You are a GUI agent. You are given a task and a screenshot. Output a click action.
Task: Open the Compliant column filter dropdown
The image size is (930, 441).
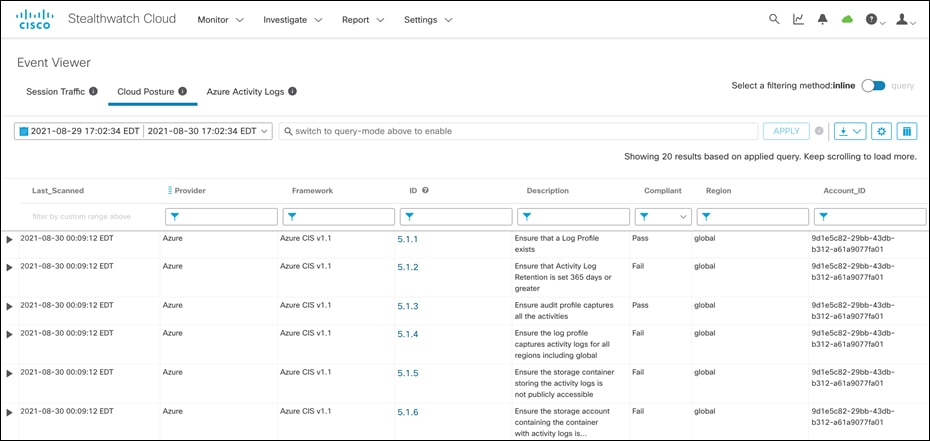(664, 216)
